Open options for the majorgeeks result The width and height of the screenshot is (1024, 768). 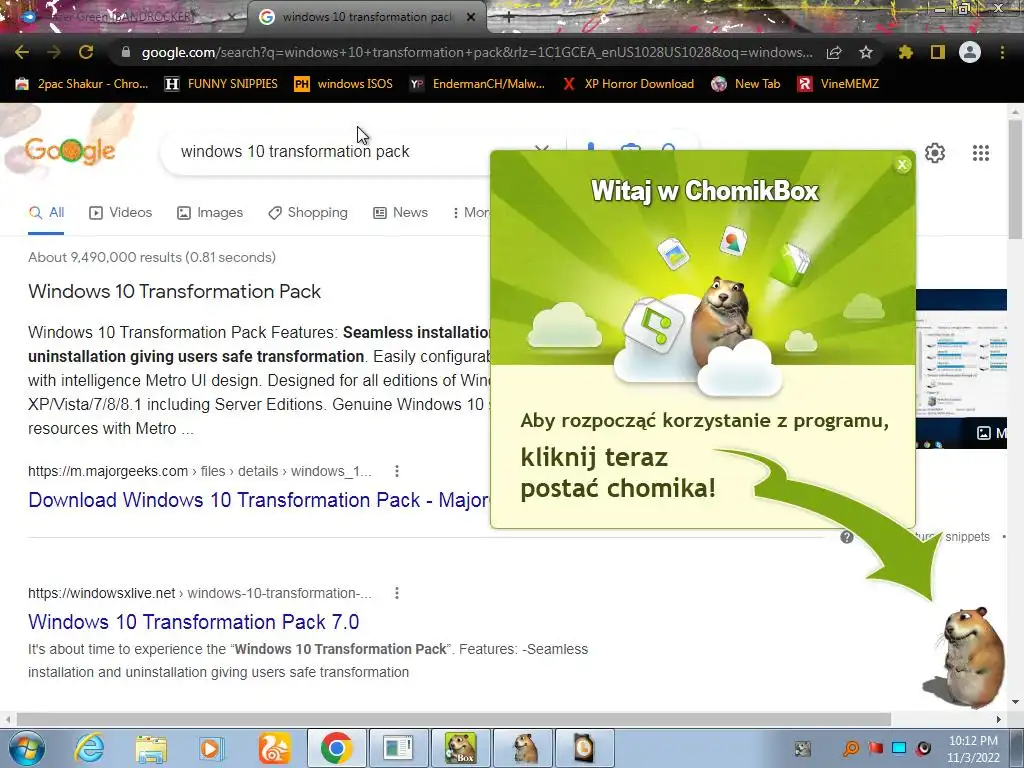(396, 471)
